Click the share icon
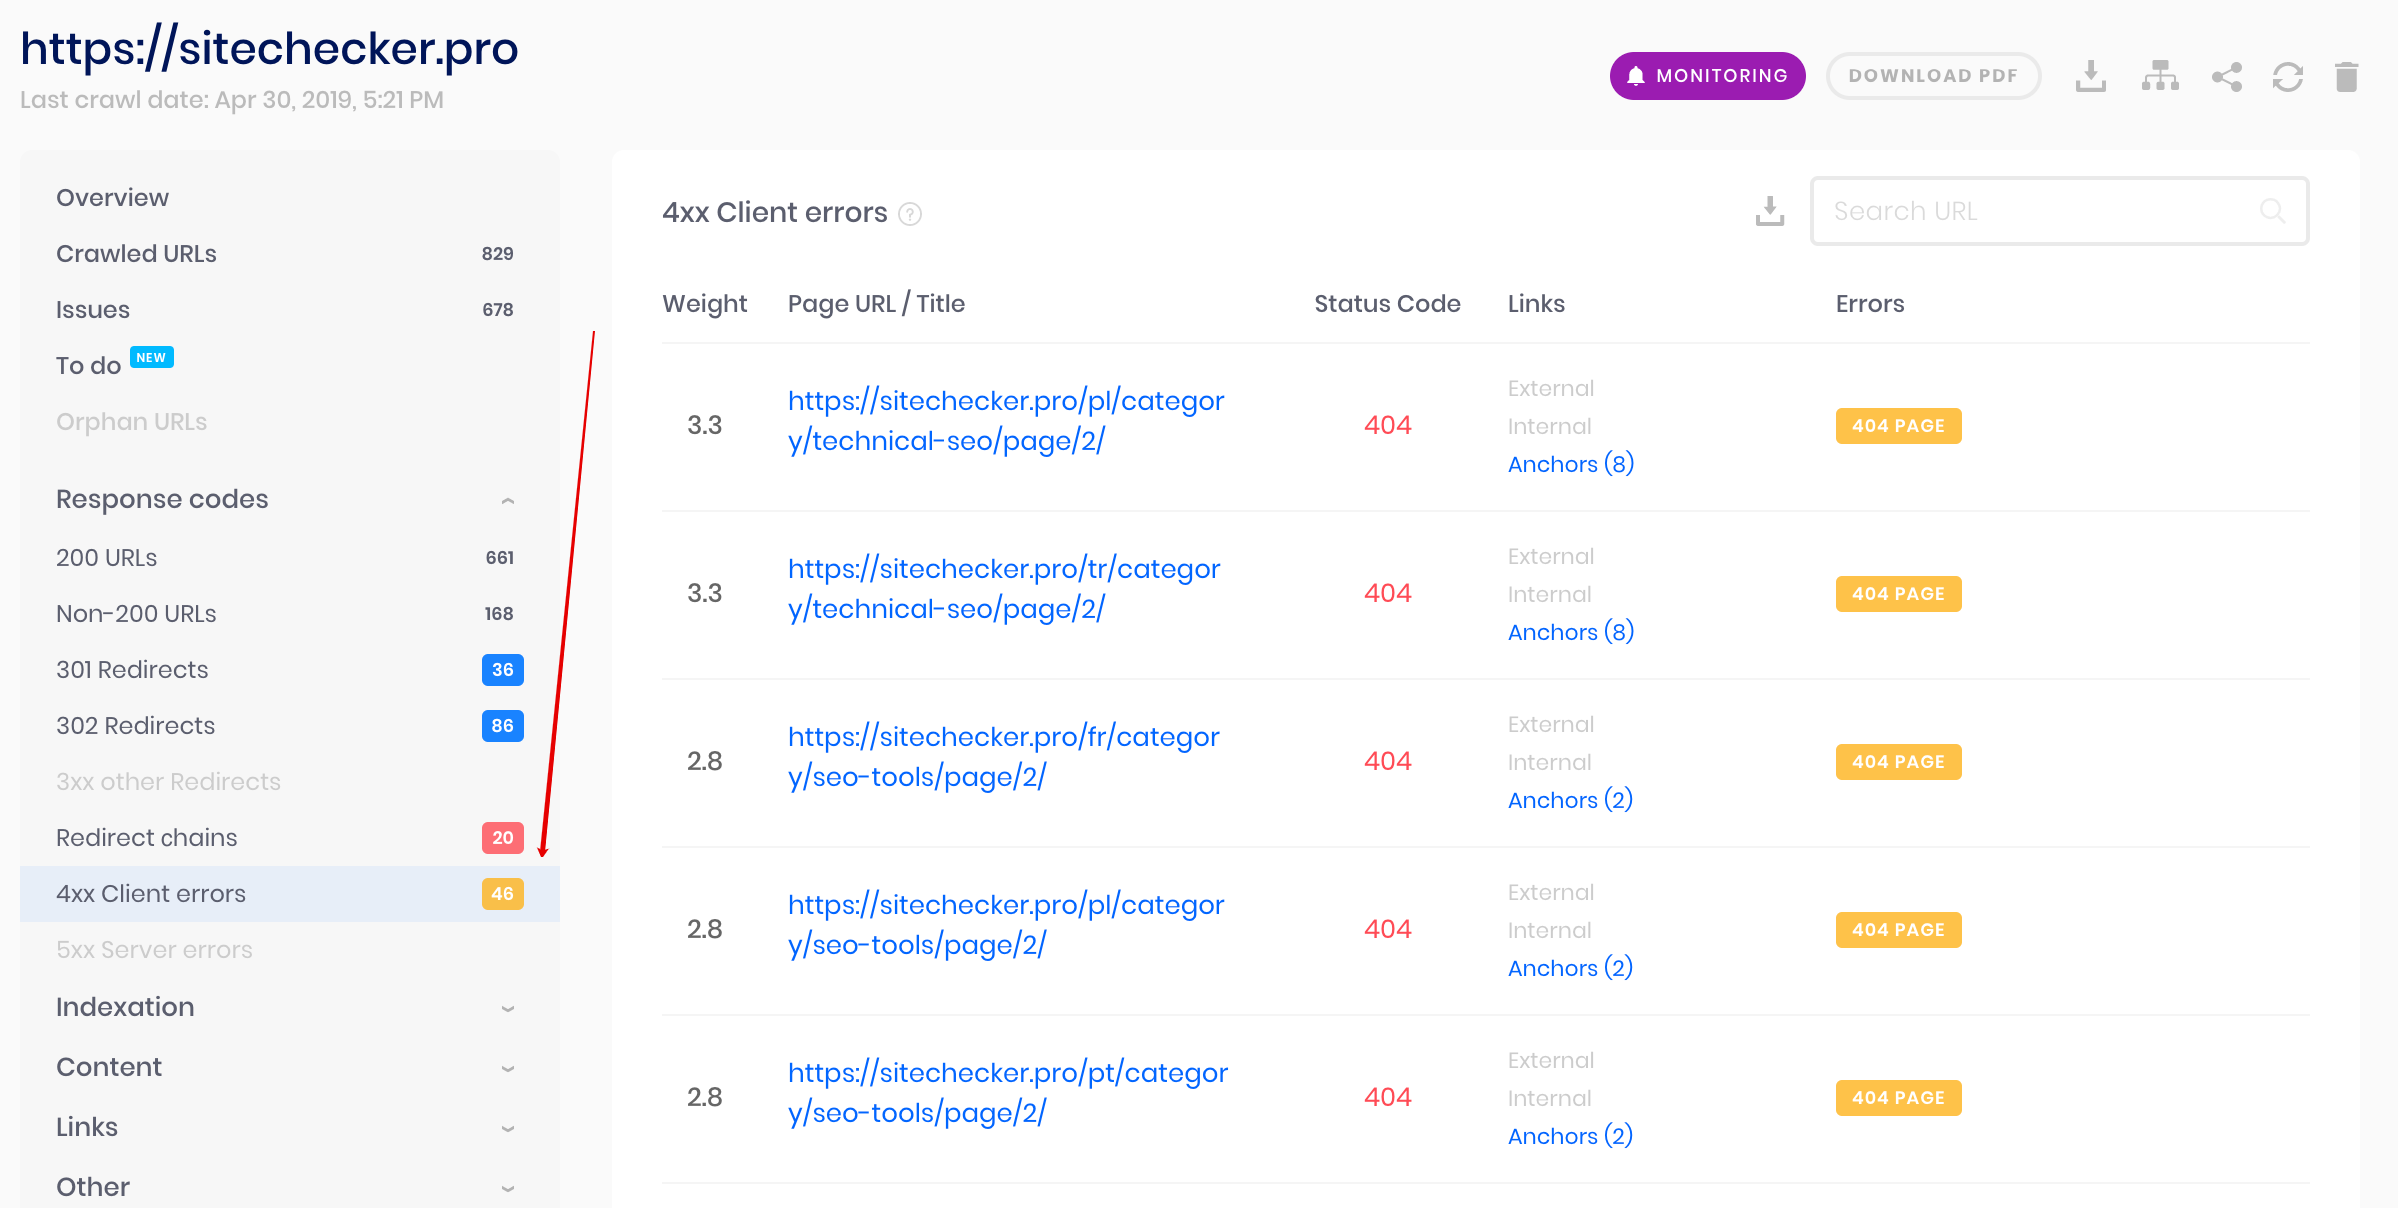2398x1208 pixels. coord(2227,76)
